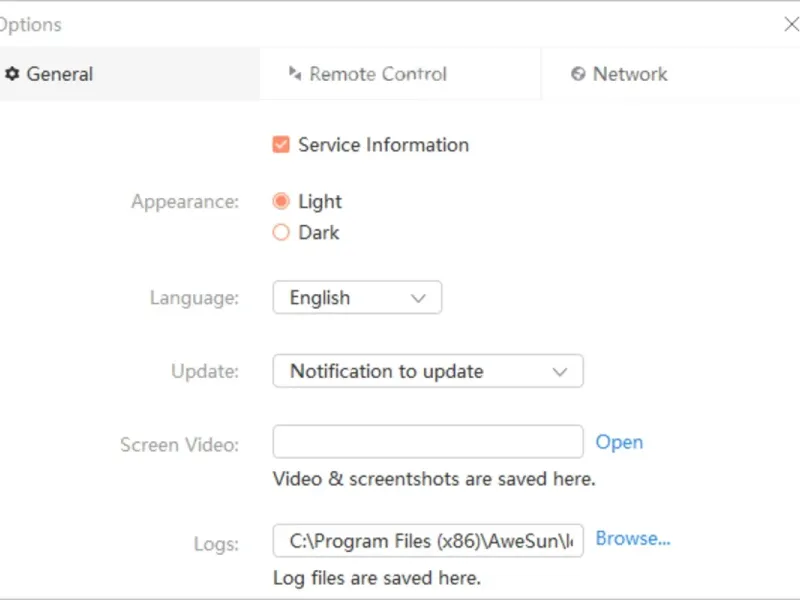The image size is (800, 600).
Task: Click the Remote Control tab icon
Action: point(294,74)
